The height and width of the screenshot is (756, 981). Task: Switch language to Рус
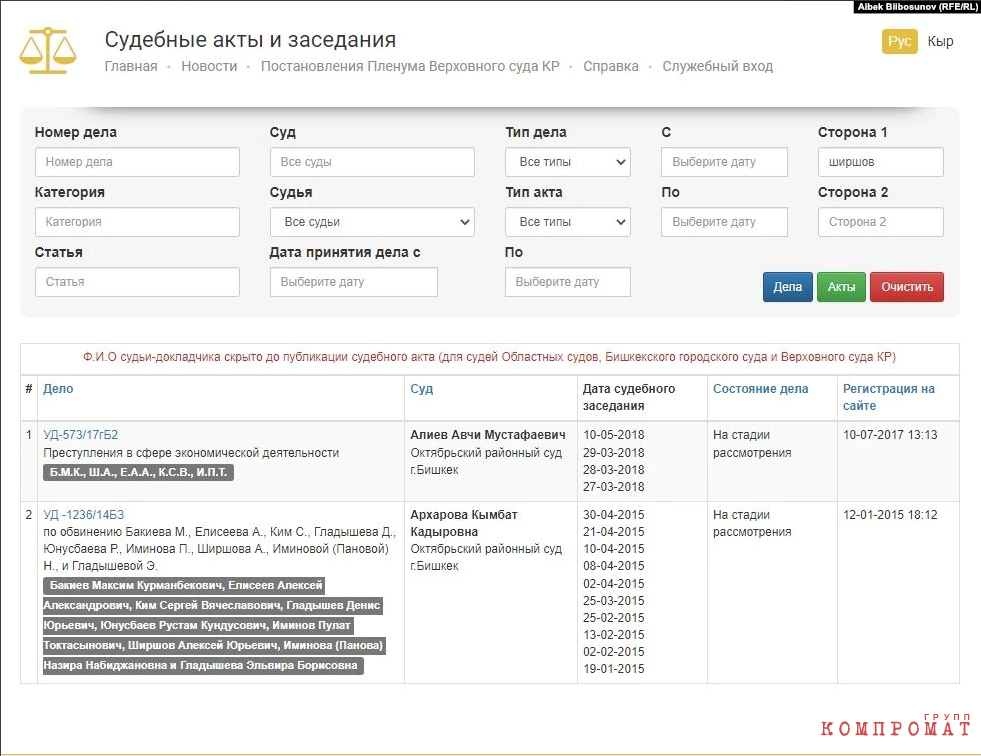coord(900,41)
